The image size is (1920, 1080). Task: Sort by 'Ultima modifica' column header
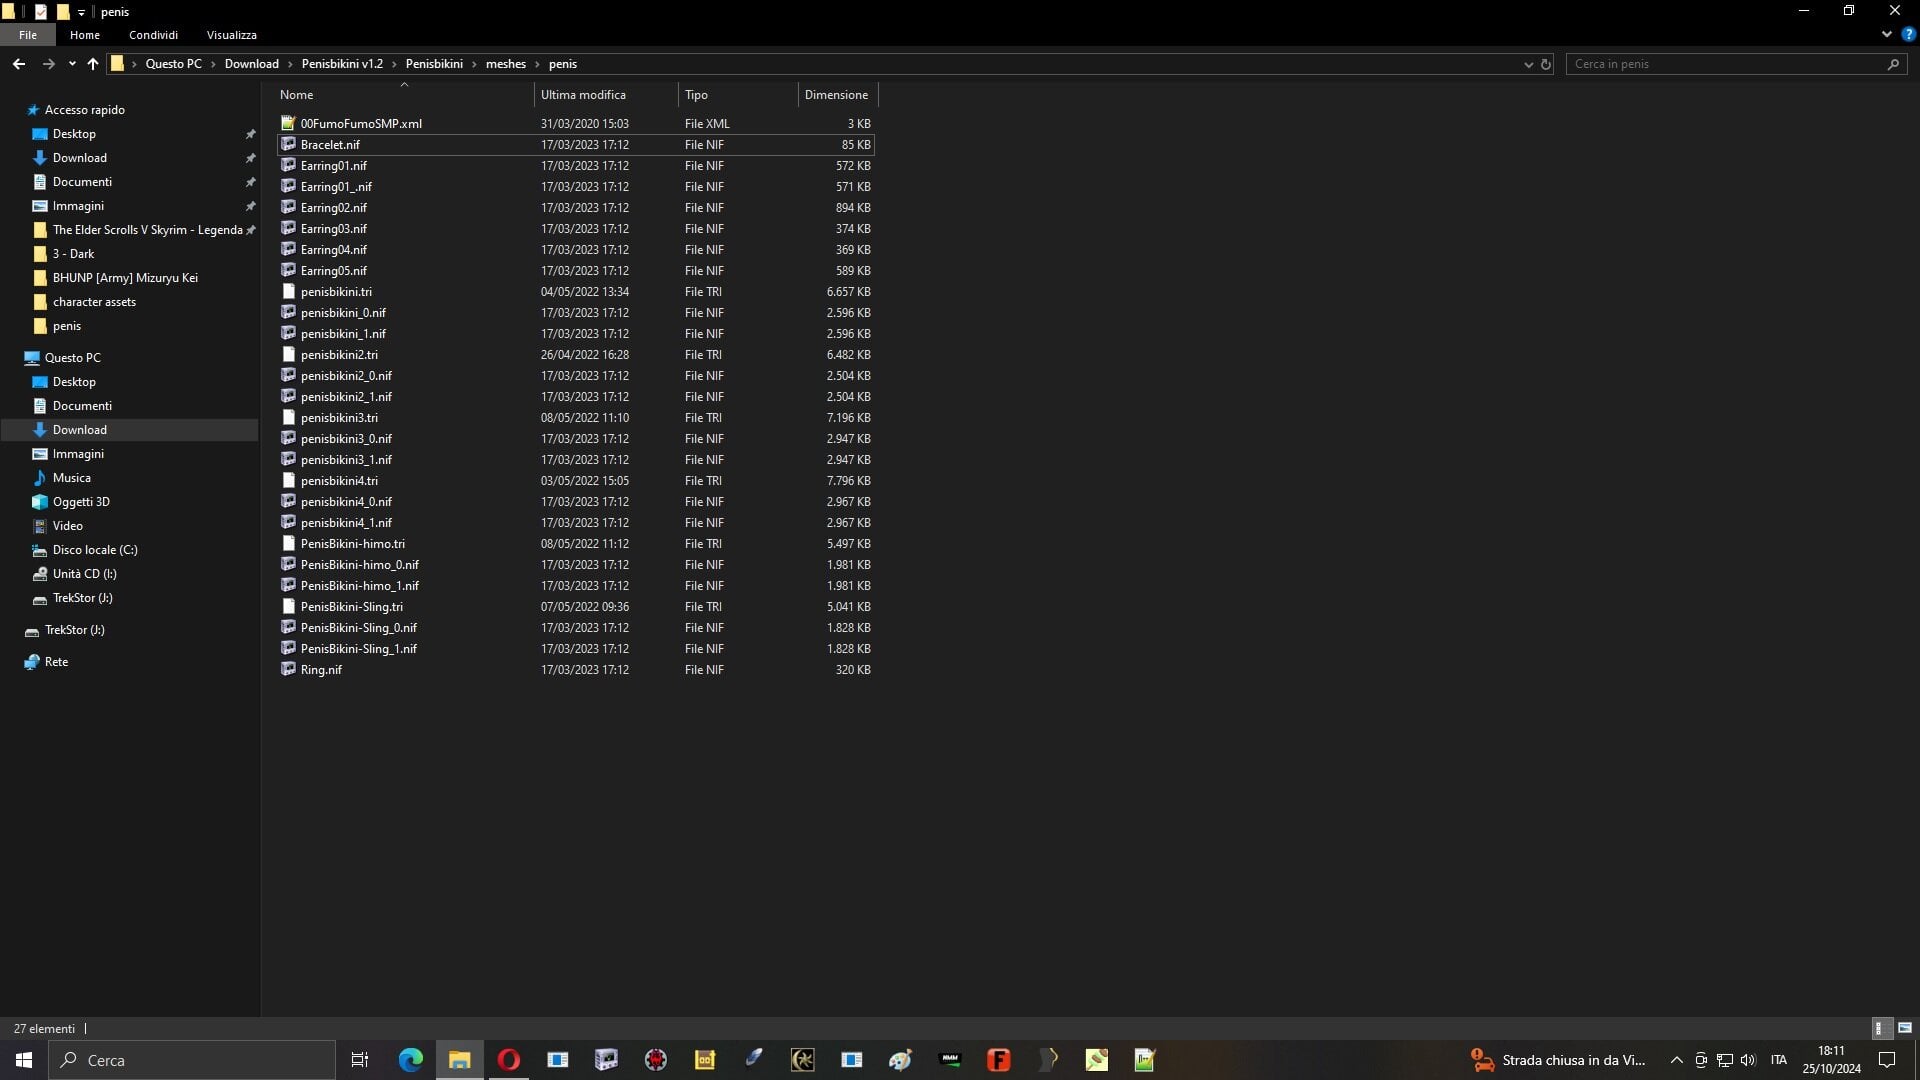coord(606,95)
